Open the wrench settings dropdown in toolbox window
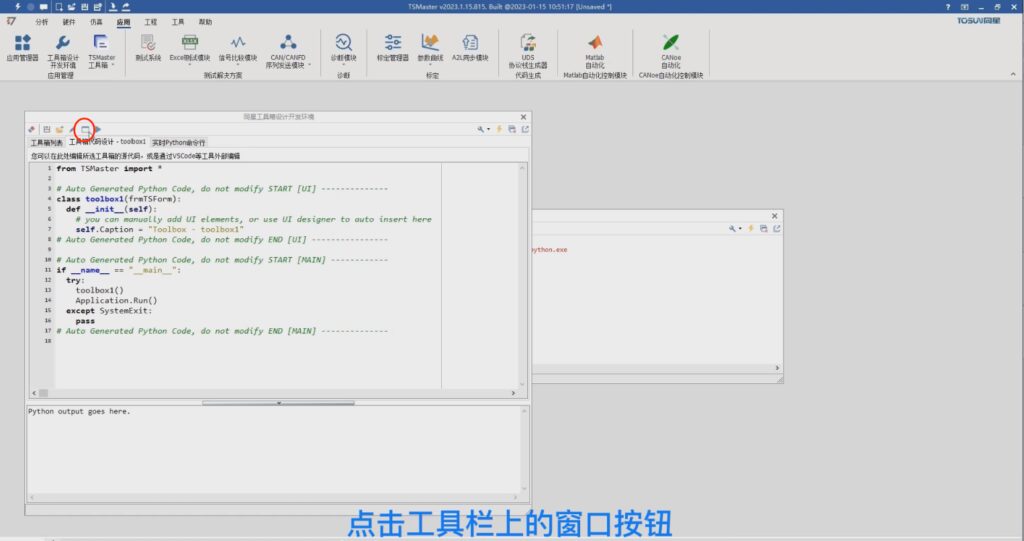This screenshot has height=541, width=1024. click(x=483, y=129)
